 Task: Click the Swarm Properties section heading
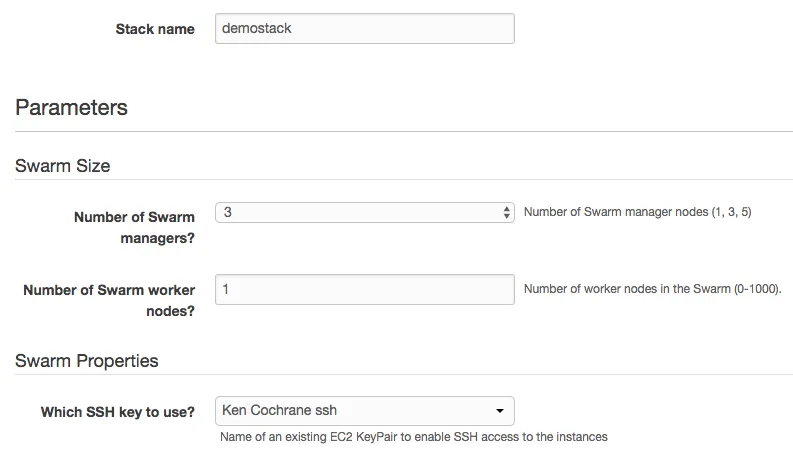pyautogui.click(x=86, y=361)
